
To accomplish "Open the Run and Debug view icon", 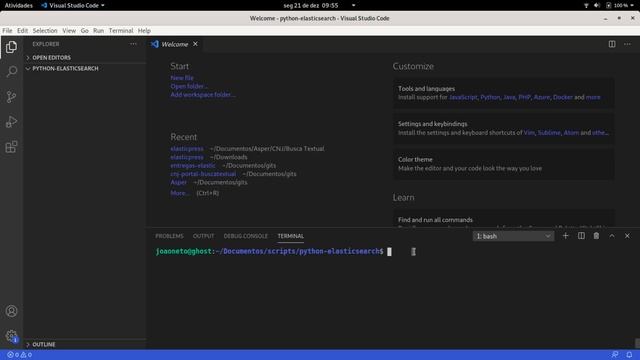I will (11, 122).
